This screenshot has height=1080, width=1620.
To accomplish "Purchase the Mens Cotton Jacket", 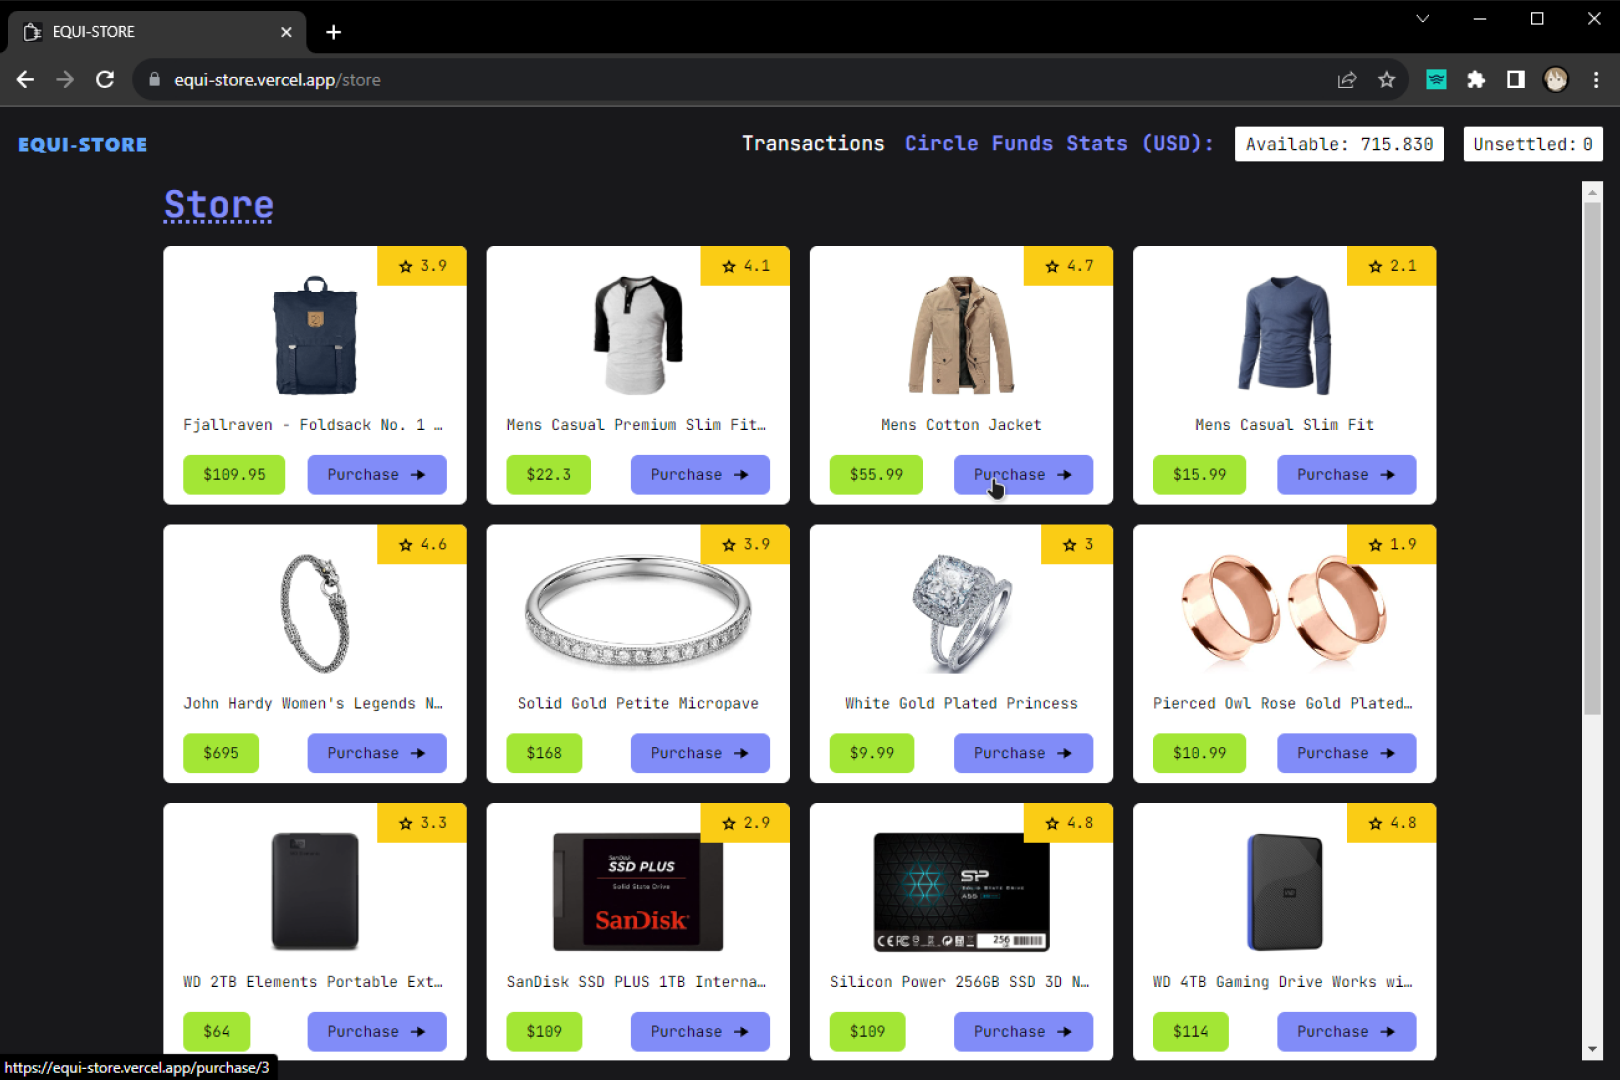I will click(x=1023, y=475).
